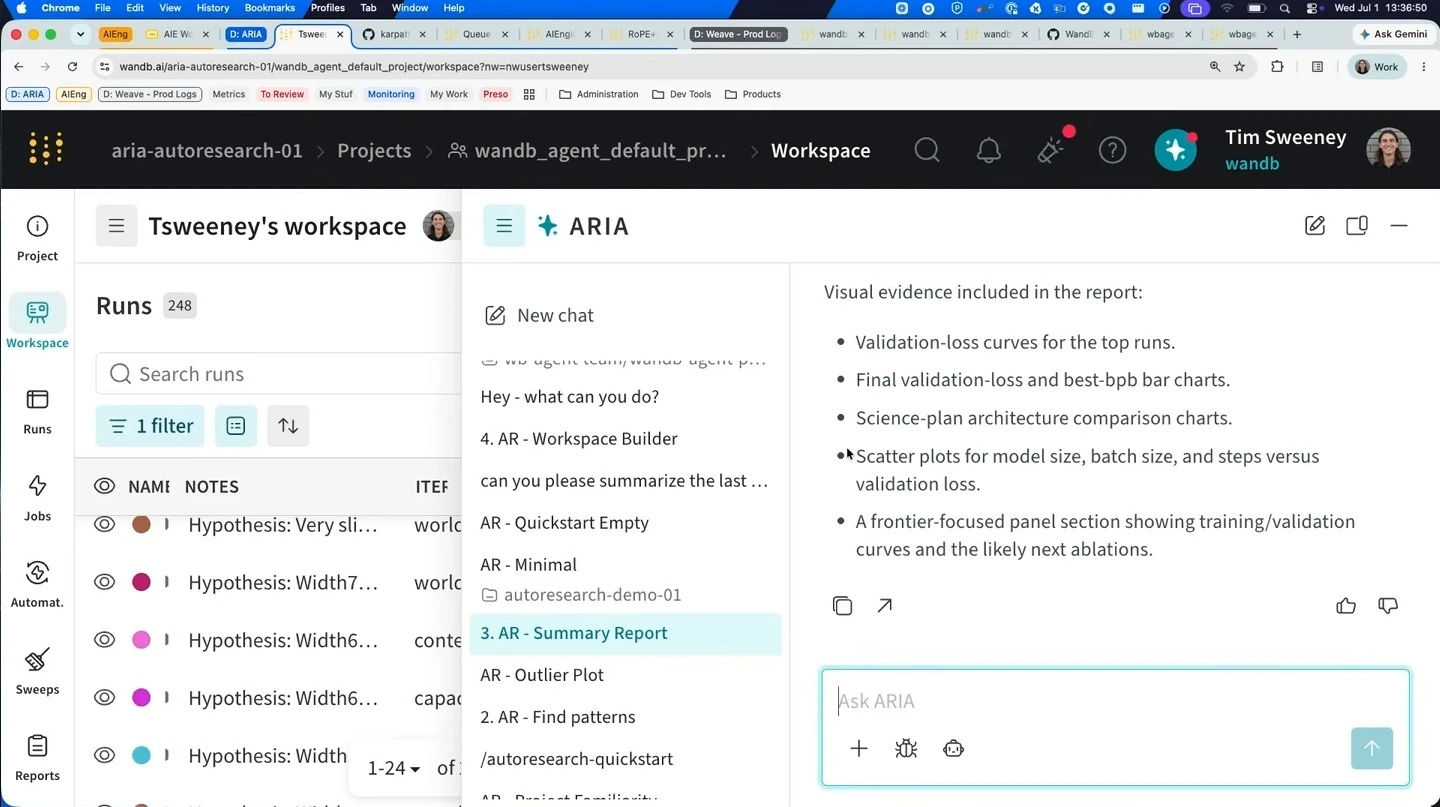
Task: Open the notifications bell
Action: coord(989,150)
